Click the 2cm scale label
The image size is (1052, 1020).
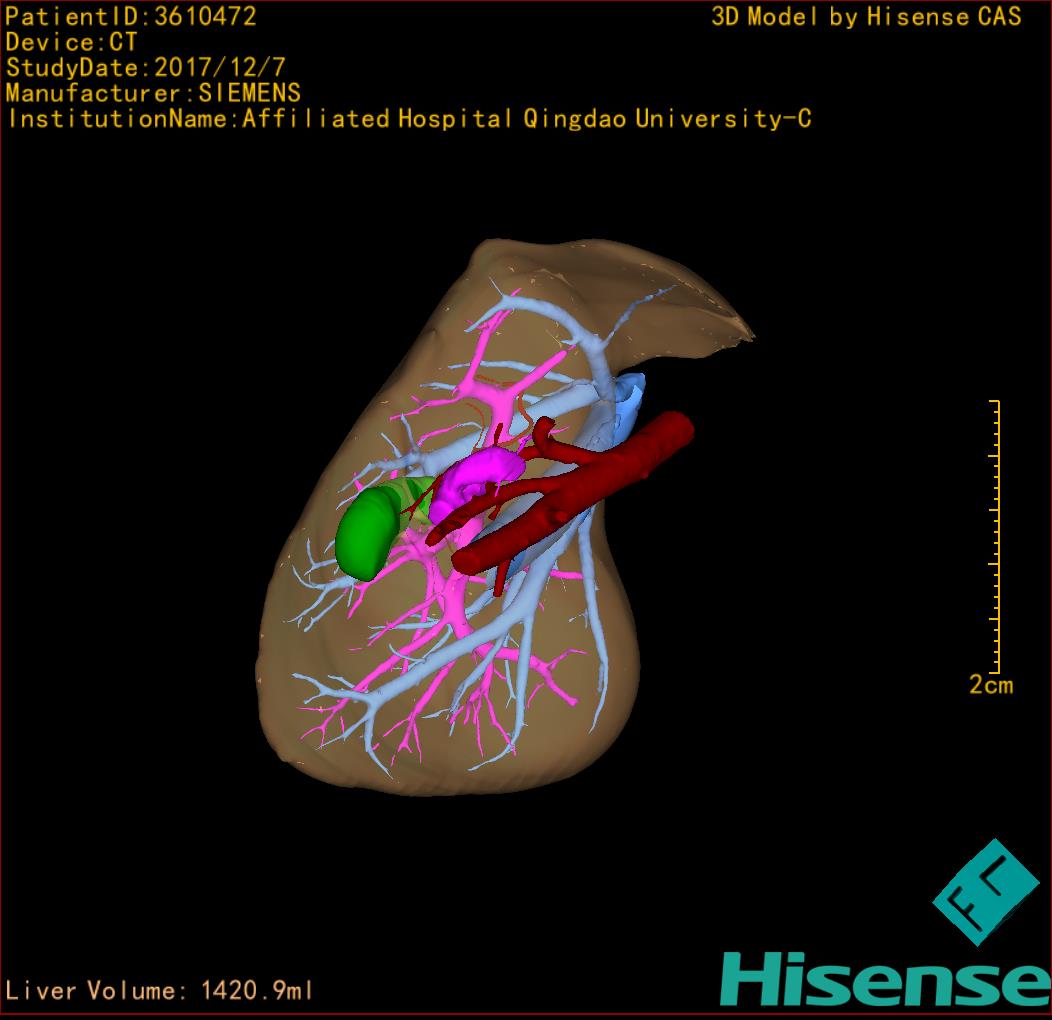point(991,684)
